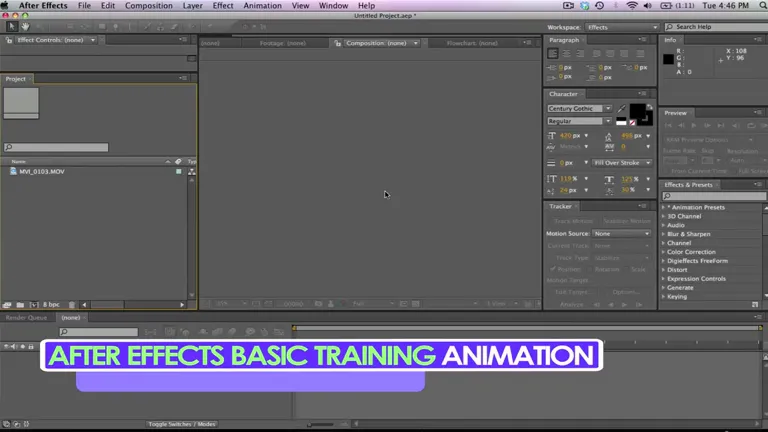Set color to none icon in Character panel

632,122
